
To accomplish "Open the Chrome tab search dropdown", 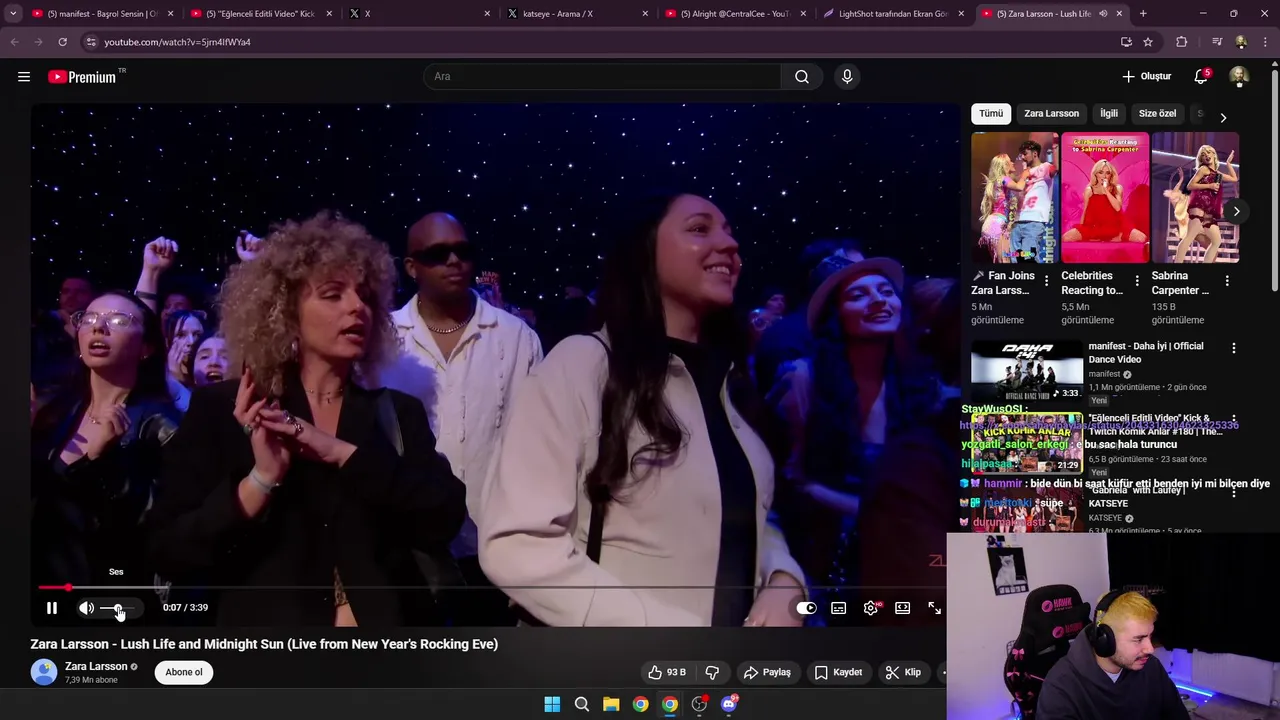I will click(x=13, y=14).
